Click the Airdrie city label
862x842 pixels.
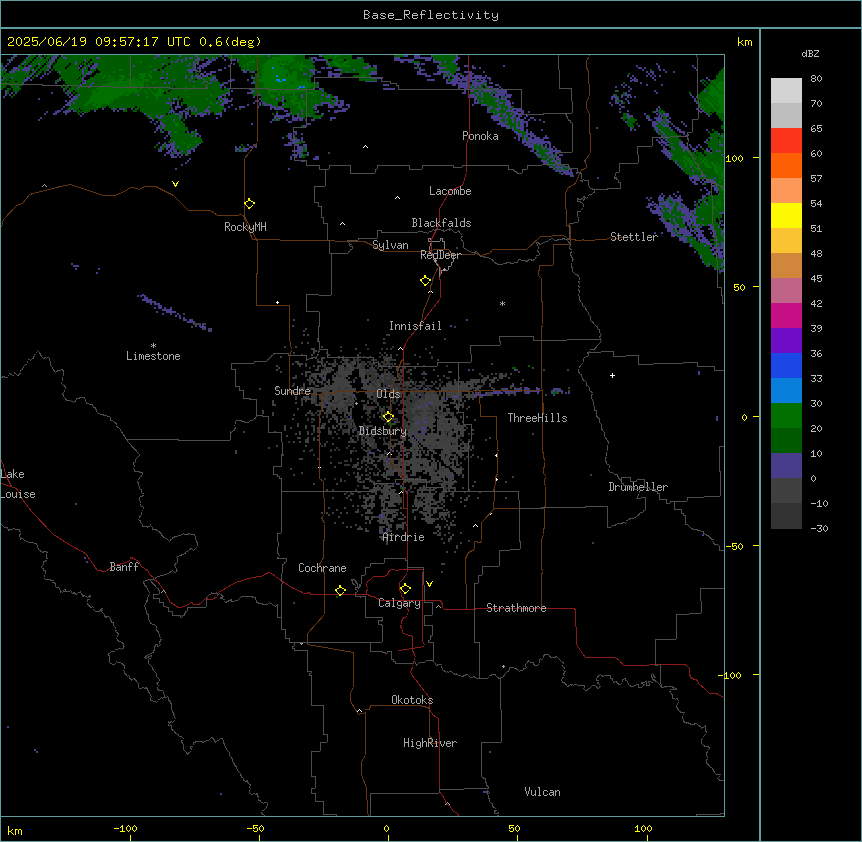404,537
